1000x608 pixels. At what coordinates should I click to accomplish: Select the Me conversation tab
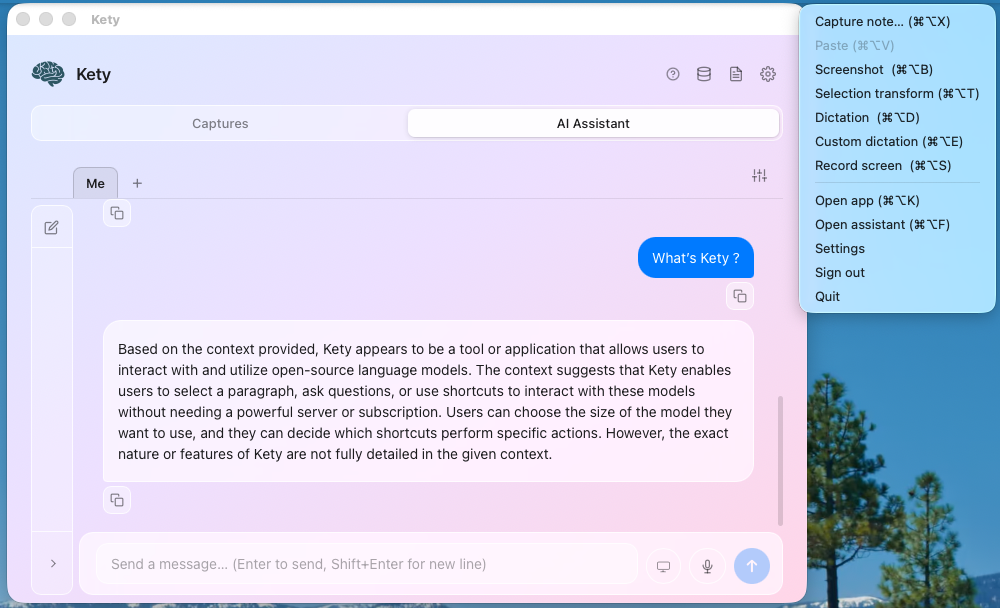(x=96, y=184)
